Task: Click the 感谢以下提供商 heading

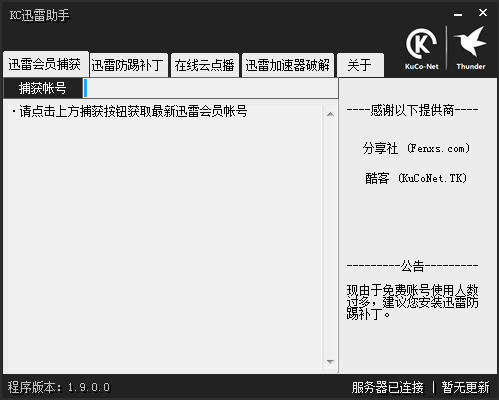Action: 412,110
